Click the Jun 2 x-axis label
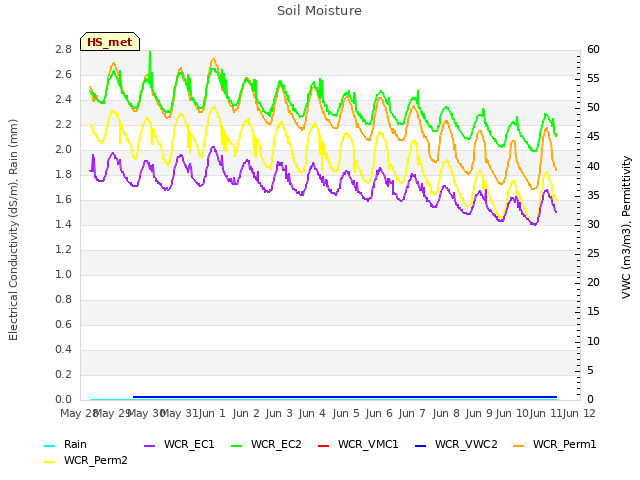 pyautogui.click(x=246, y=413)
